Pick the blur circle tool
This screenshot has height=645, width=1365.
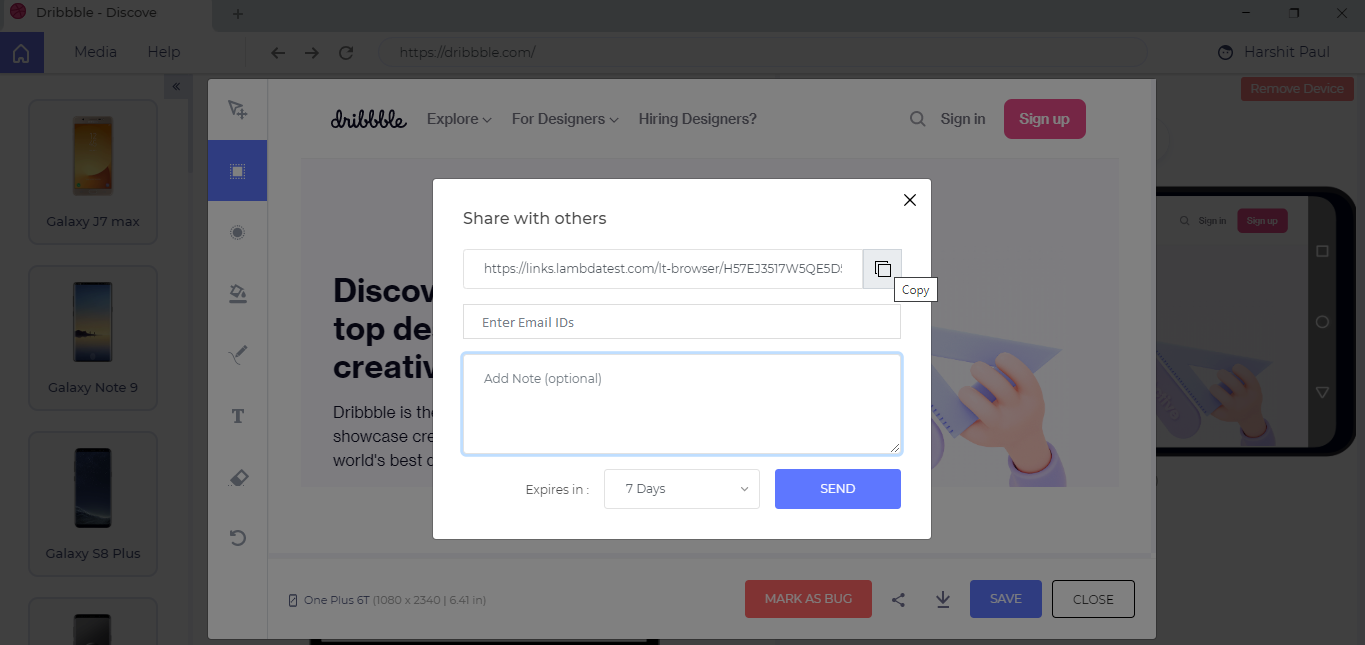tap(238, 232)
